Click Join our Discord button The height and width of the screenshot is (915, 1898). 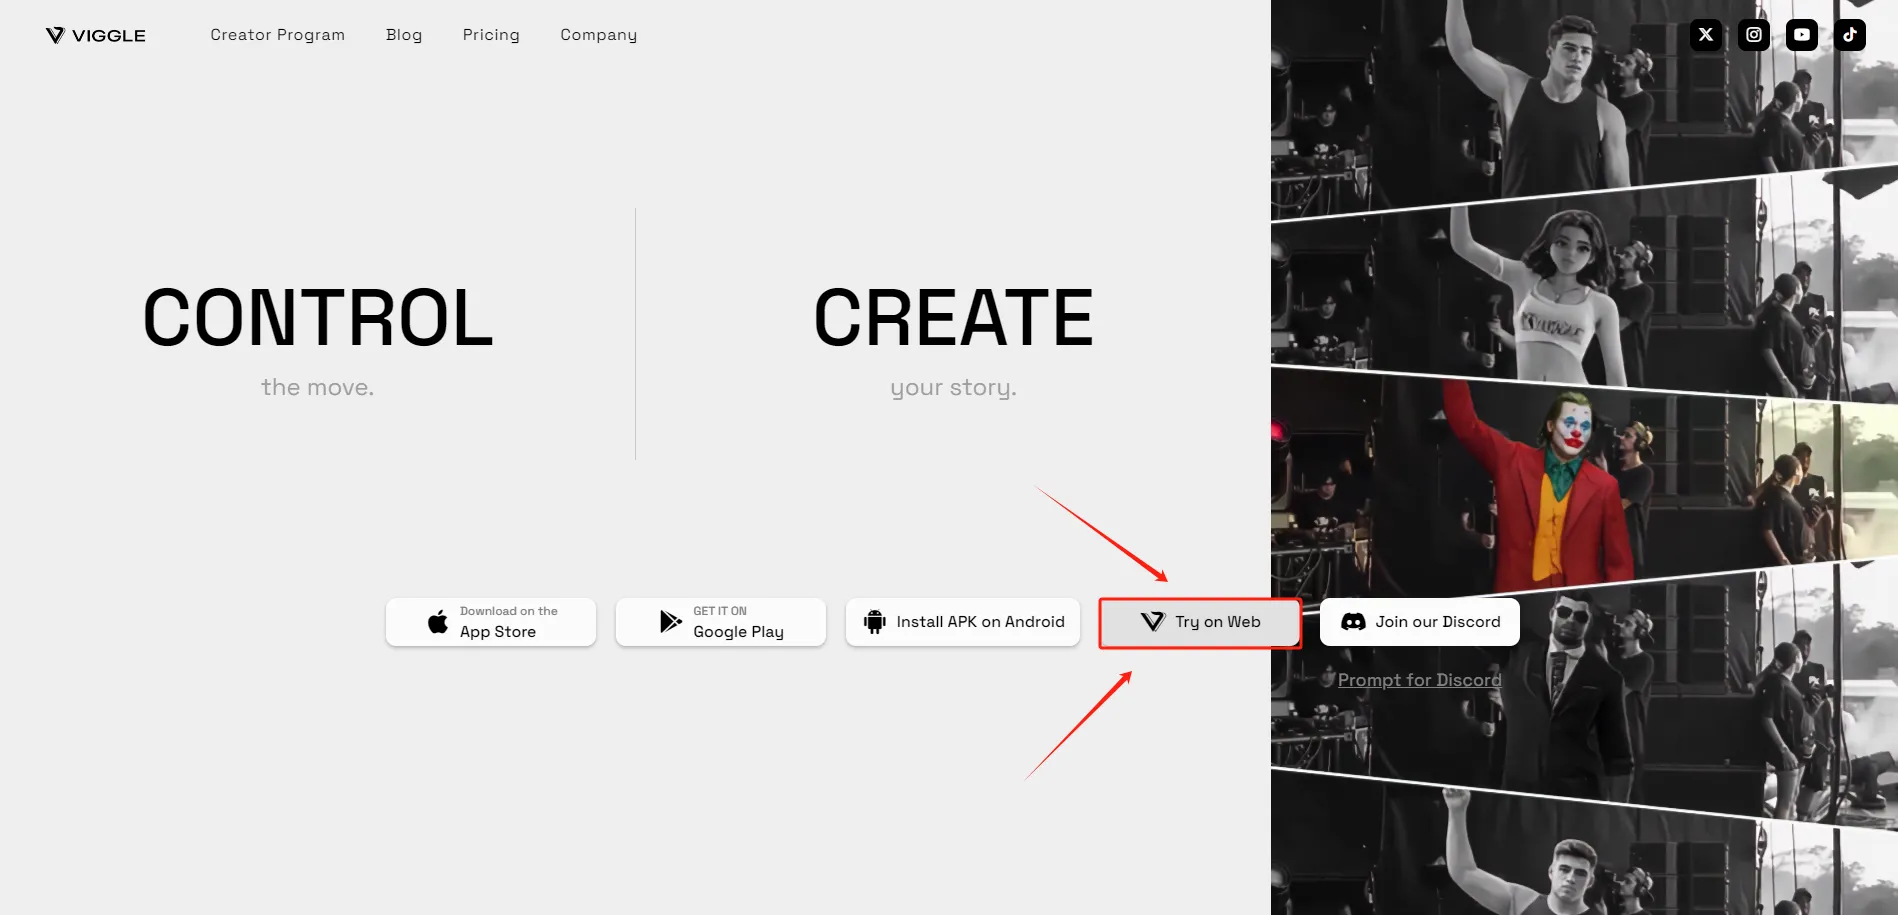[1420, 622]
